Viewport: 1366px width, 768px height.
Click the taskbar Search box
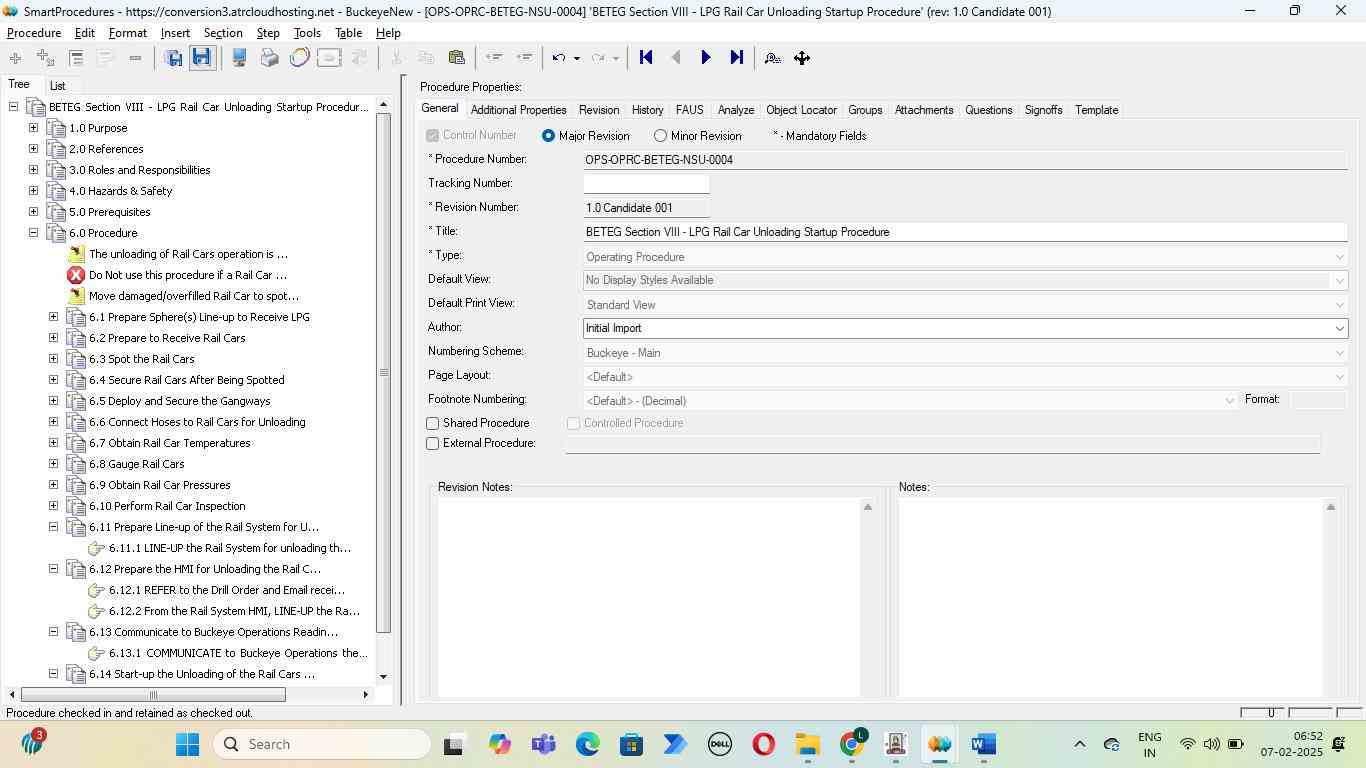click(x=323, y=744)
